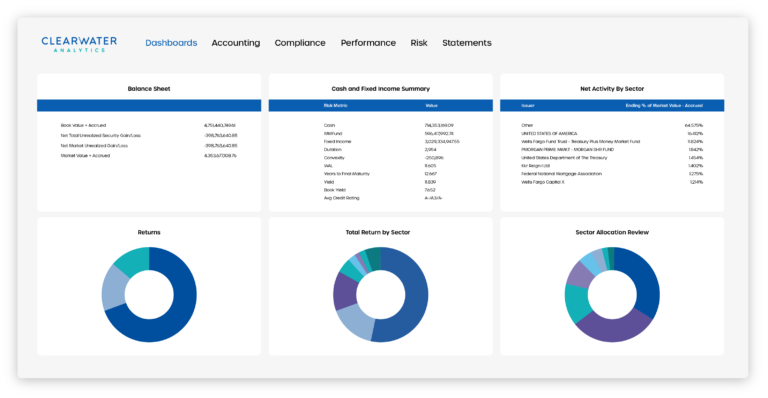Switch to the Accounting tab
768x398 pixels.
tap(236, 43)
